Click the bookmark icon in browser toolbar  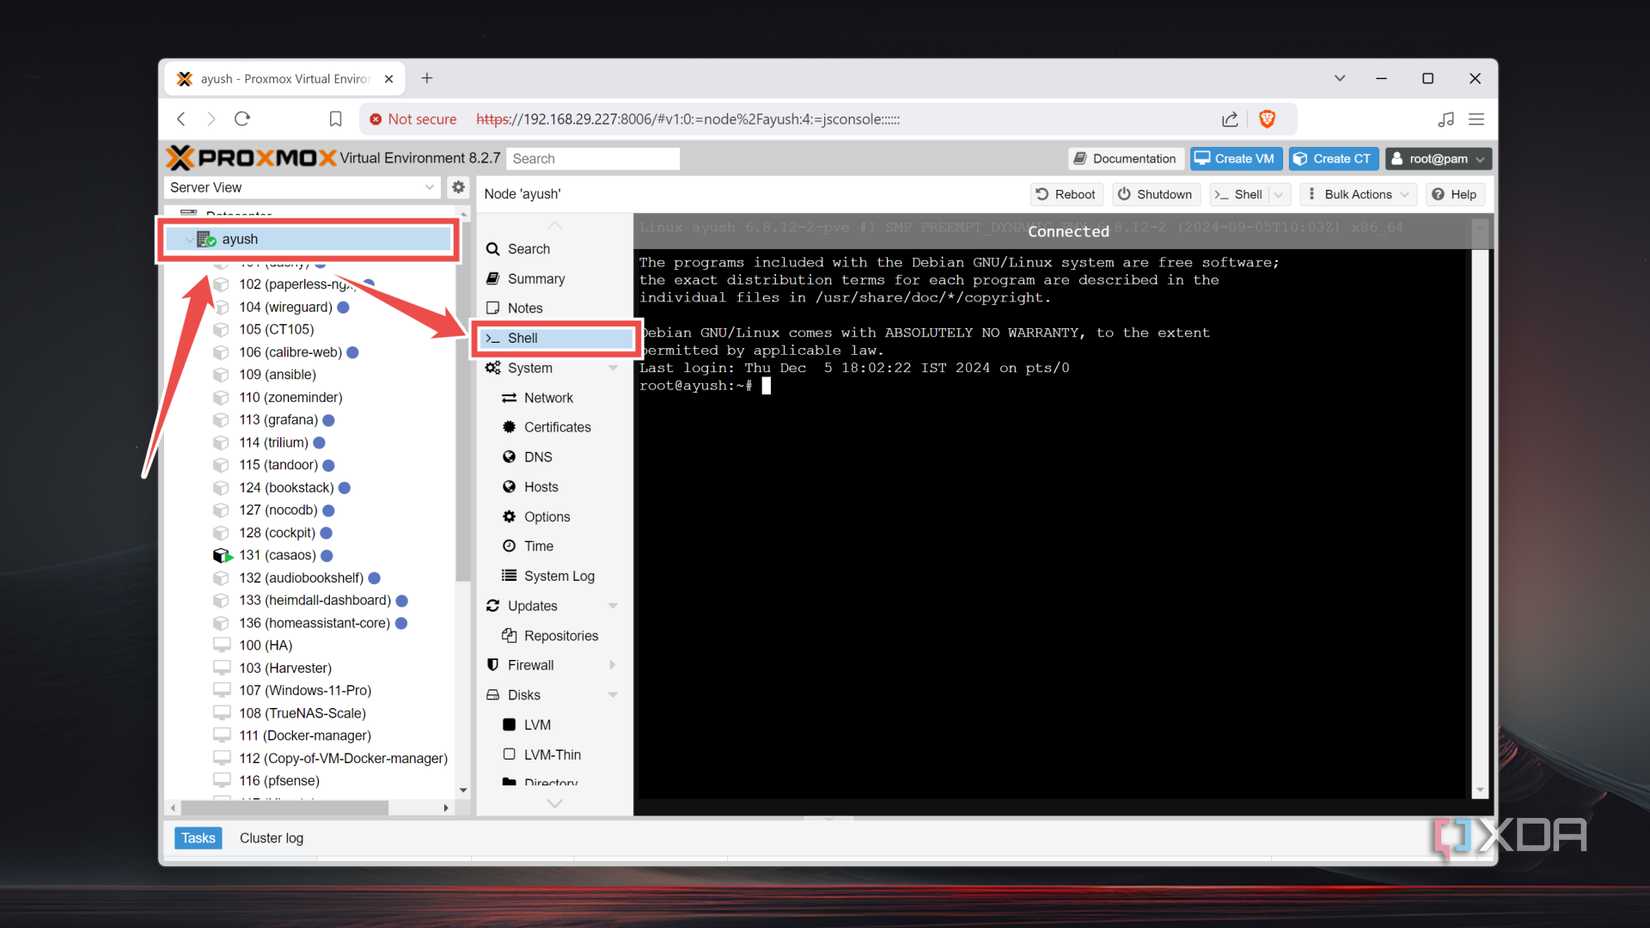(x=336, y=119)
